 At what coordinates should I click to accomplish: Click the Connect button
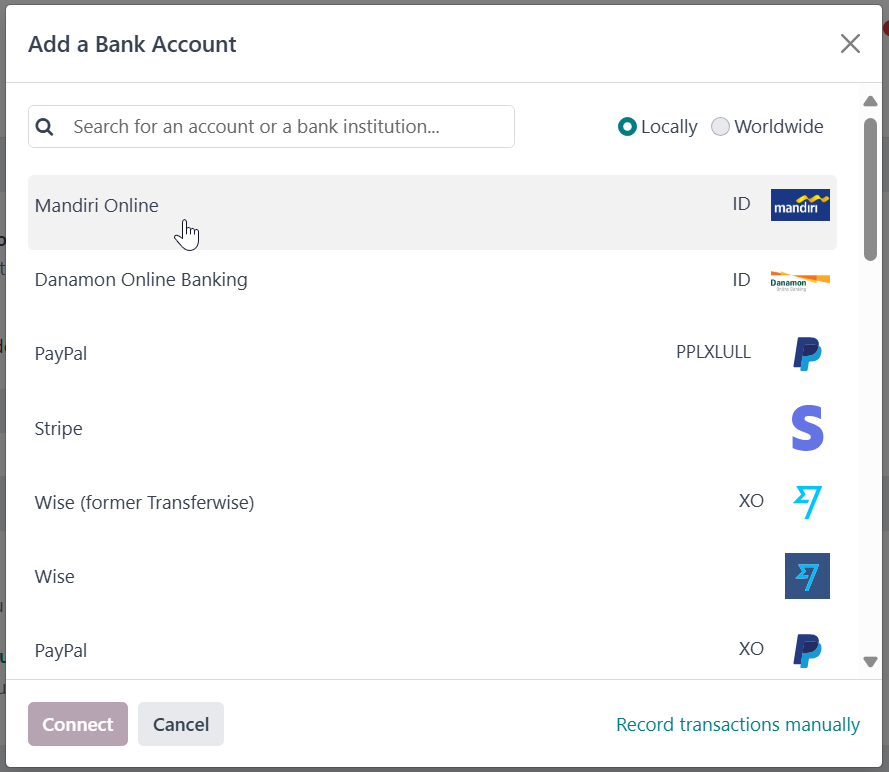pyautogui.click(x=78, y=724)
